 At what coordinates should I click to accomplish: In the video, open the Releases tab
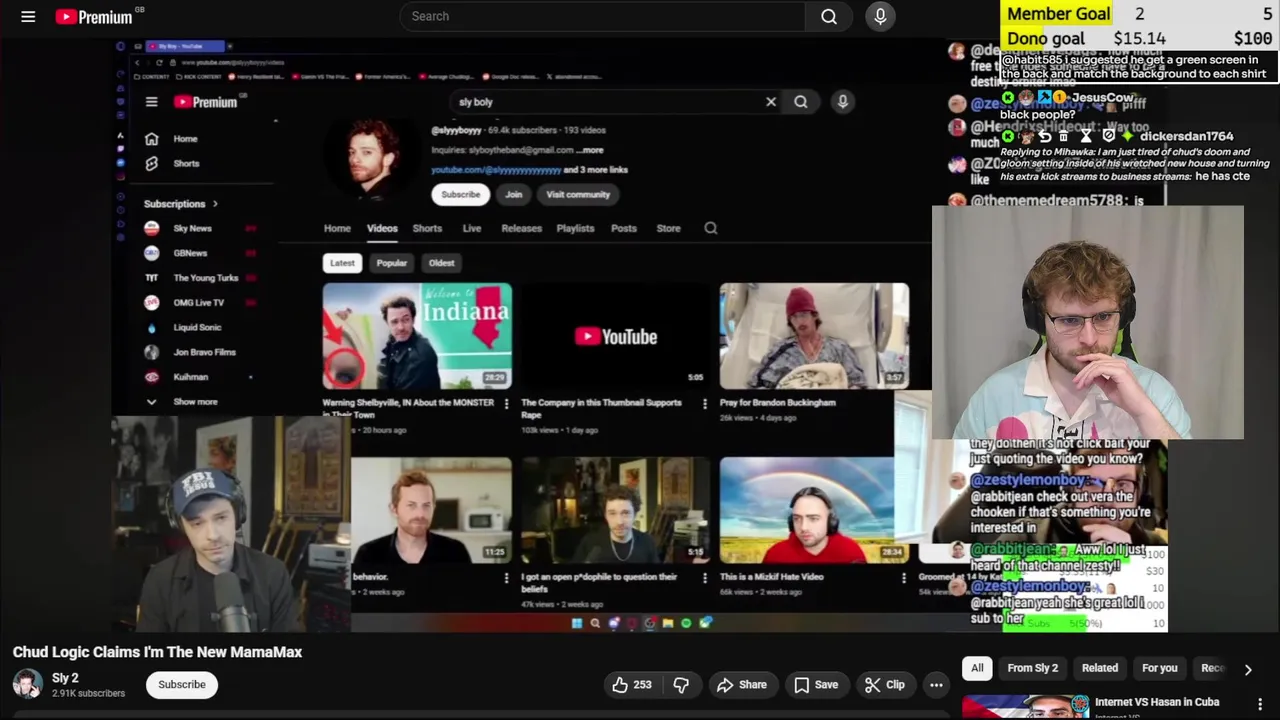tap(521, 229)
